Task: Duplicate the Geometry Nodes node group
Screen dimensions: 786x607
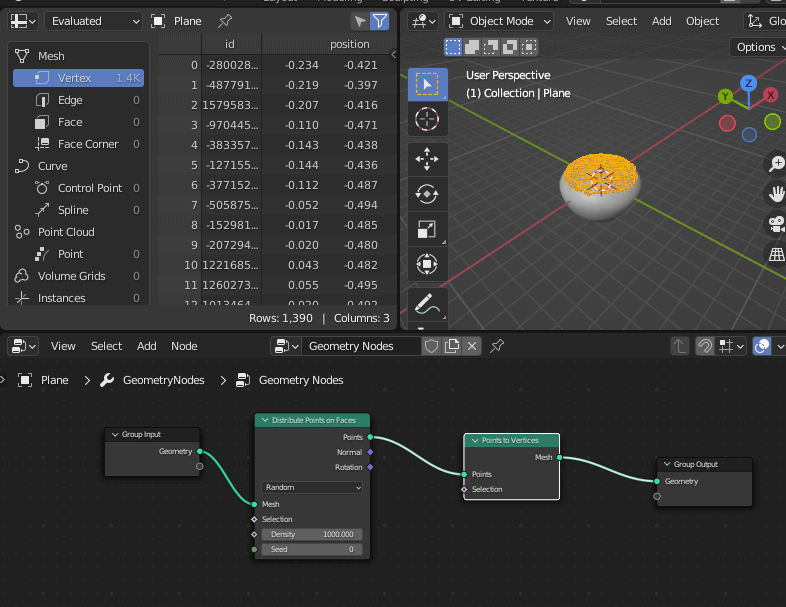Action: pyautogui.click(x=452, y=346)
